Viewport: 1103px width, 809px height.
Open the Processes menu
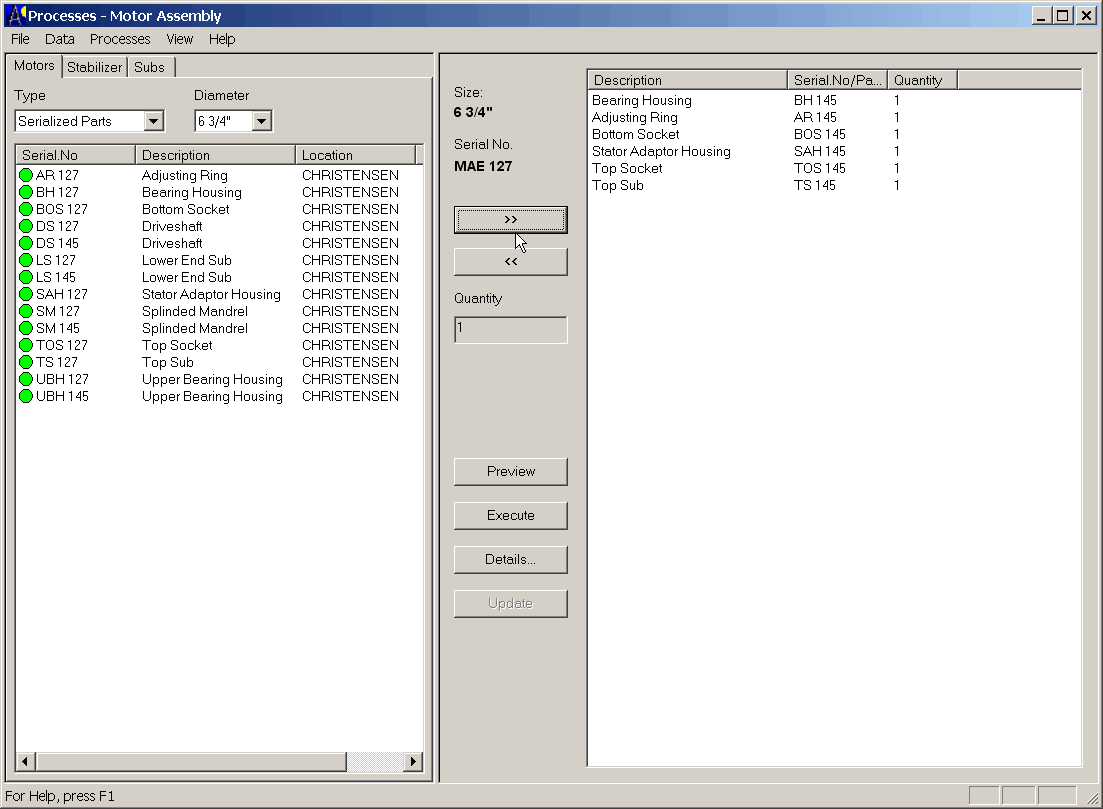(x=120, y=39)
